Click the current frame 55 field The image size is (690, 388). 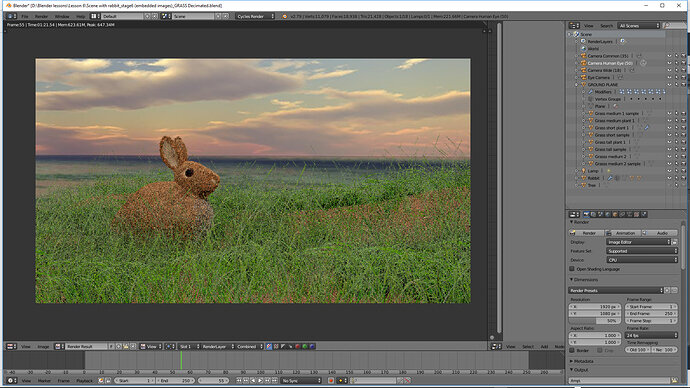213,381
